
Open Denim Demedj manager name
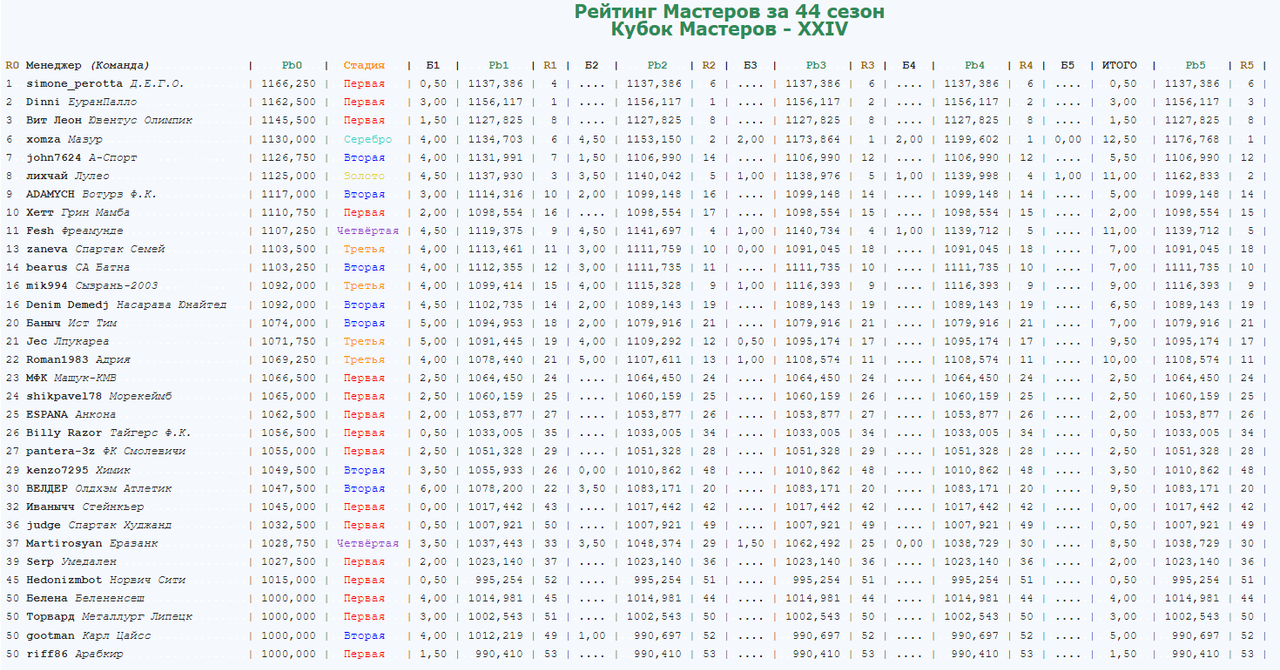pyautogui.click(x=68, y=304)
